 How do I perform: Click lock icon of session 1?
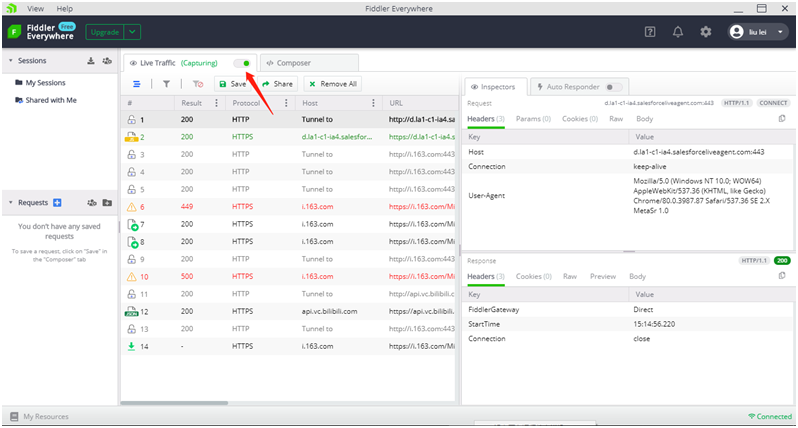pos(131,120)
